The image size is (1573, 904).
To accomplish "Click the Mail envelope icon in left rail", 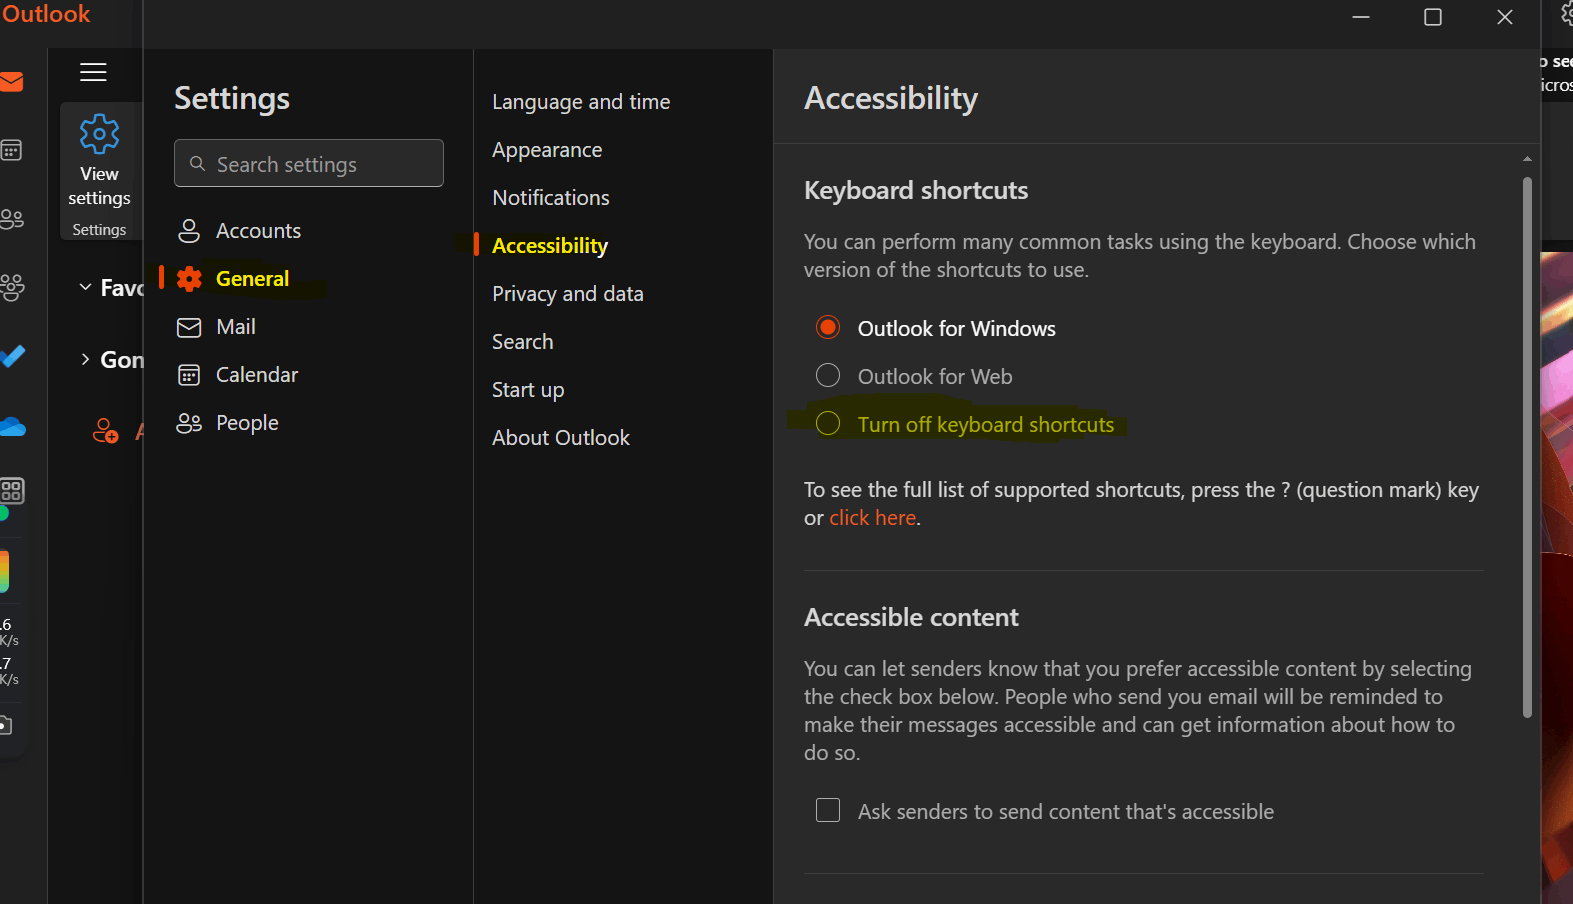I will [11, 82].
